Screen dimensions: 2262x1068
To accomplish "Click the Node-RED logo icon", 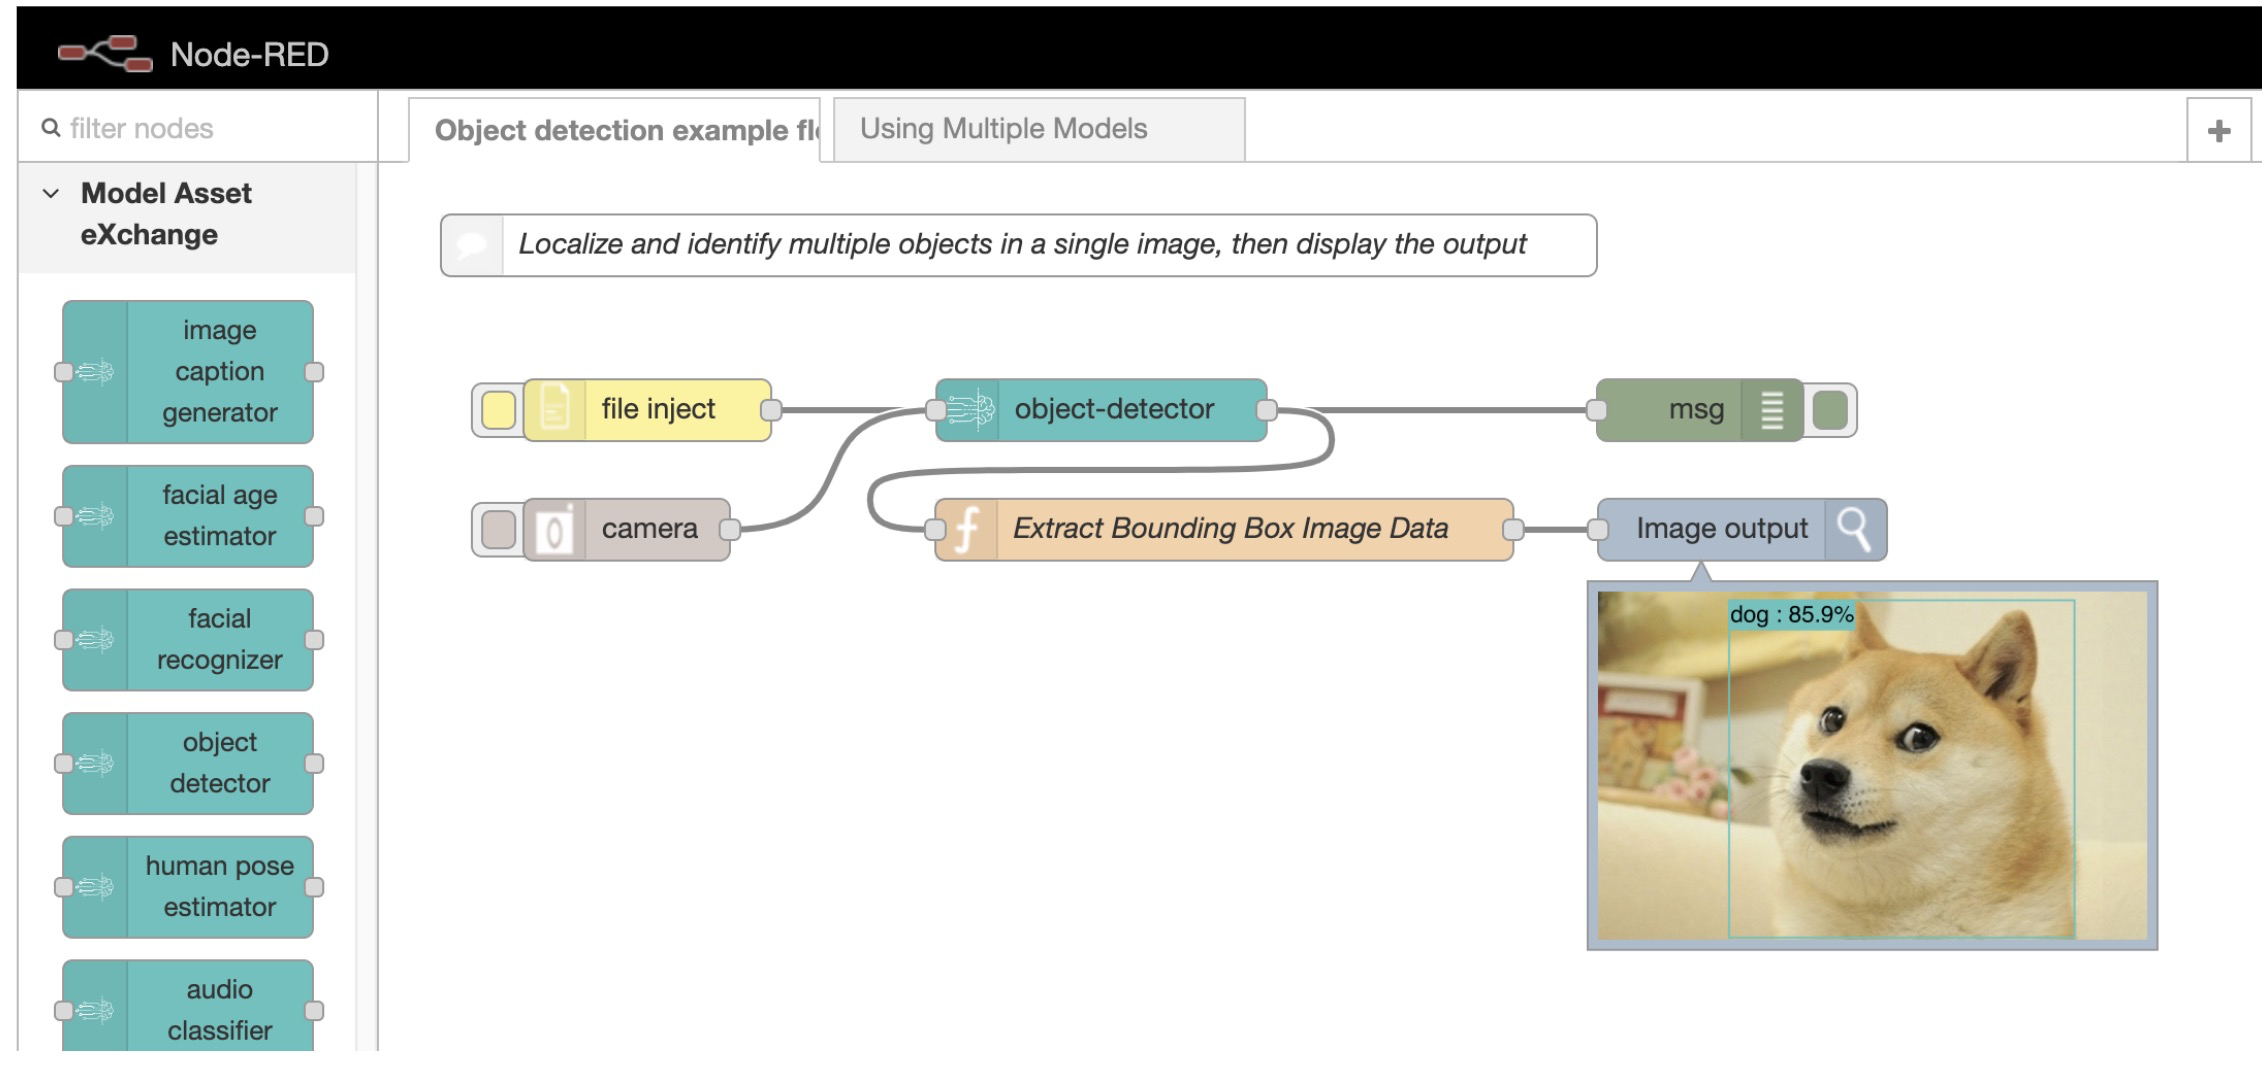I will point(105,53).
